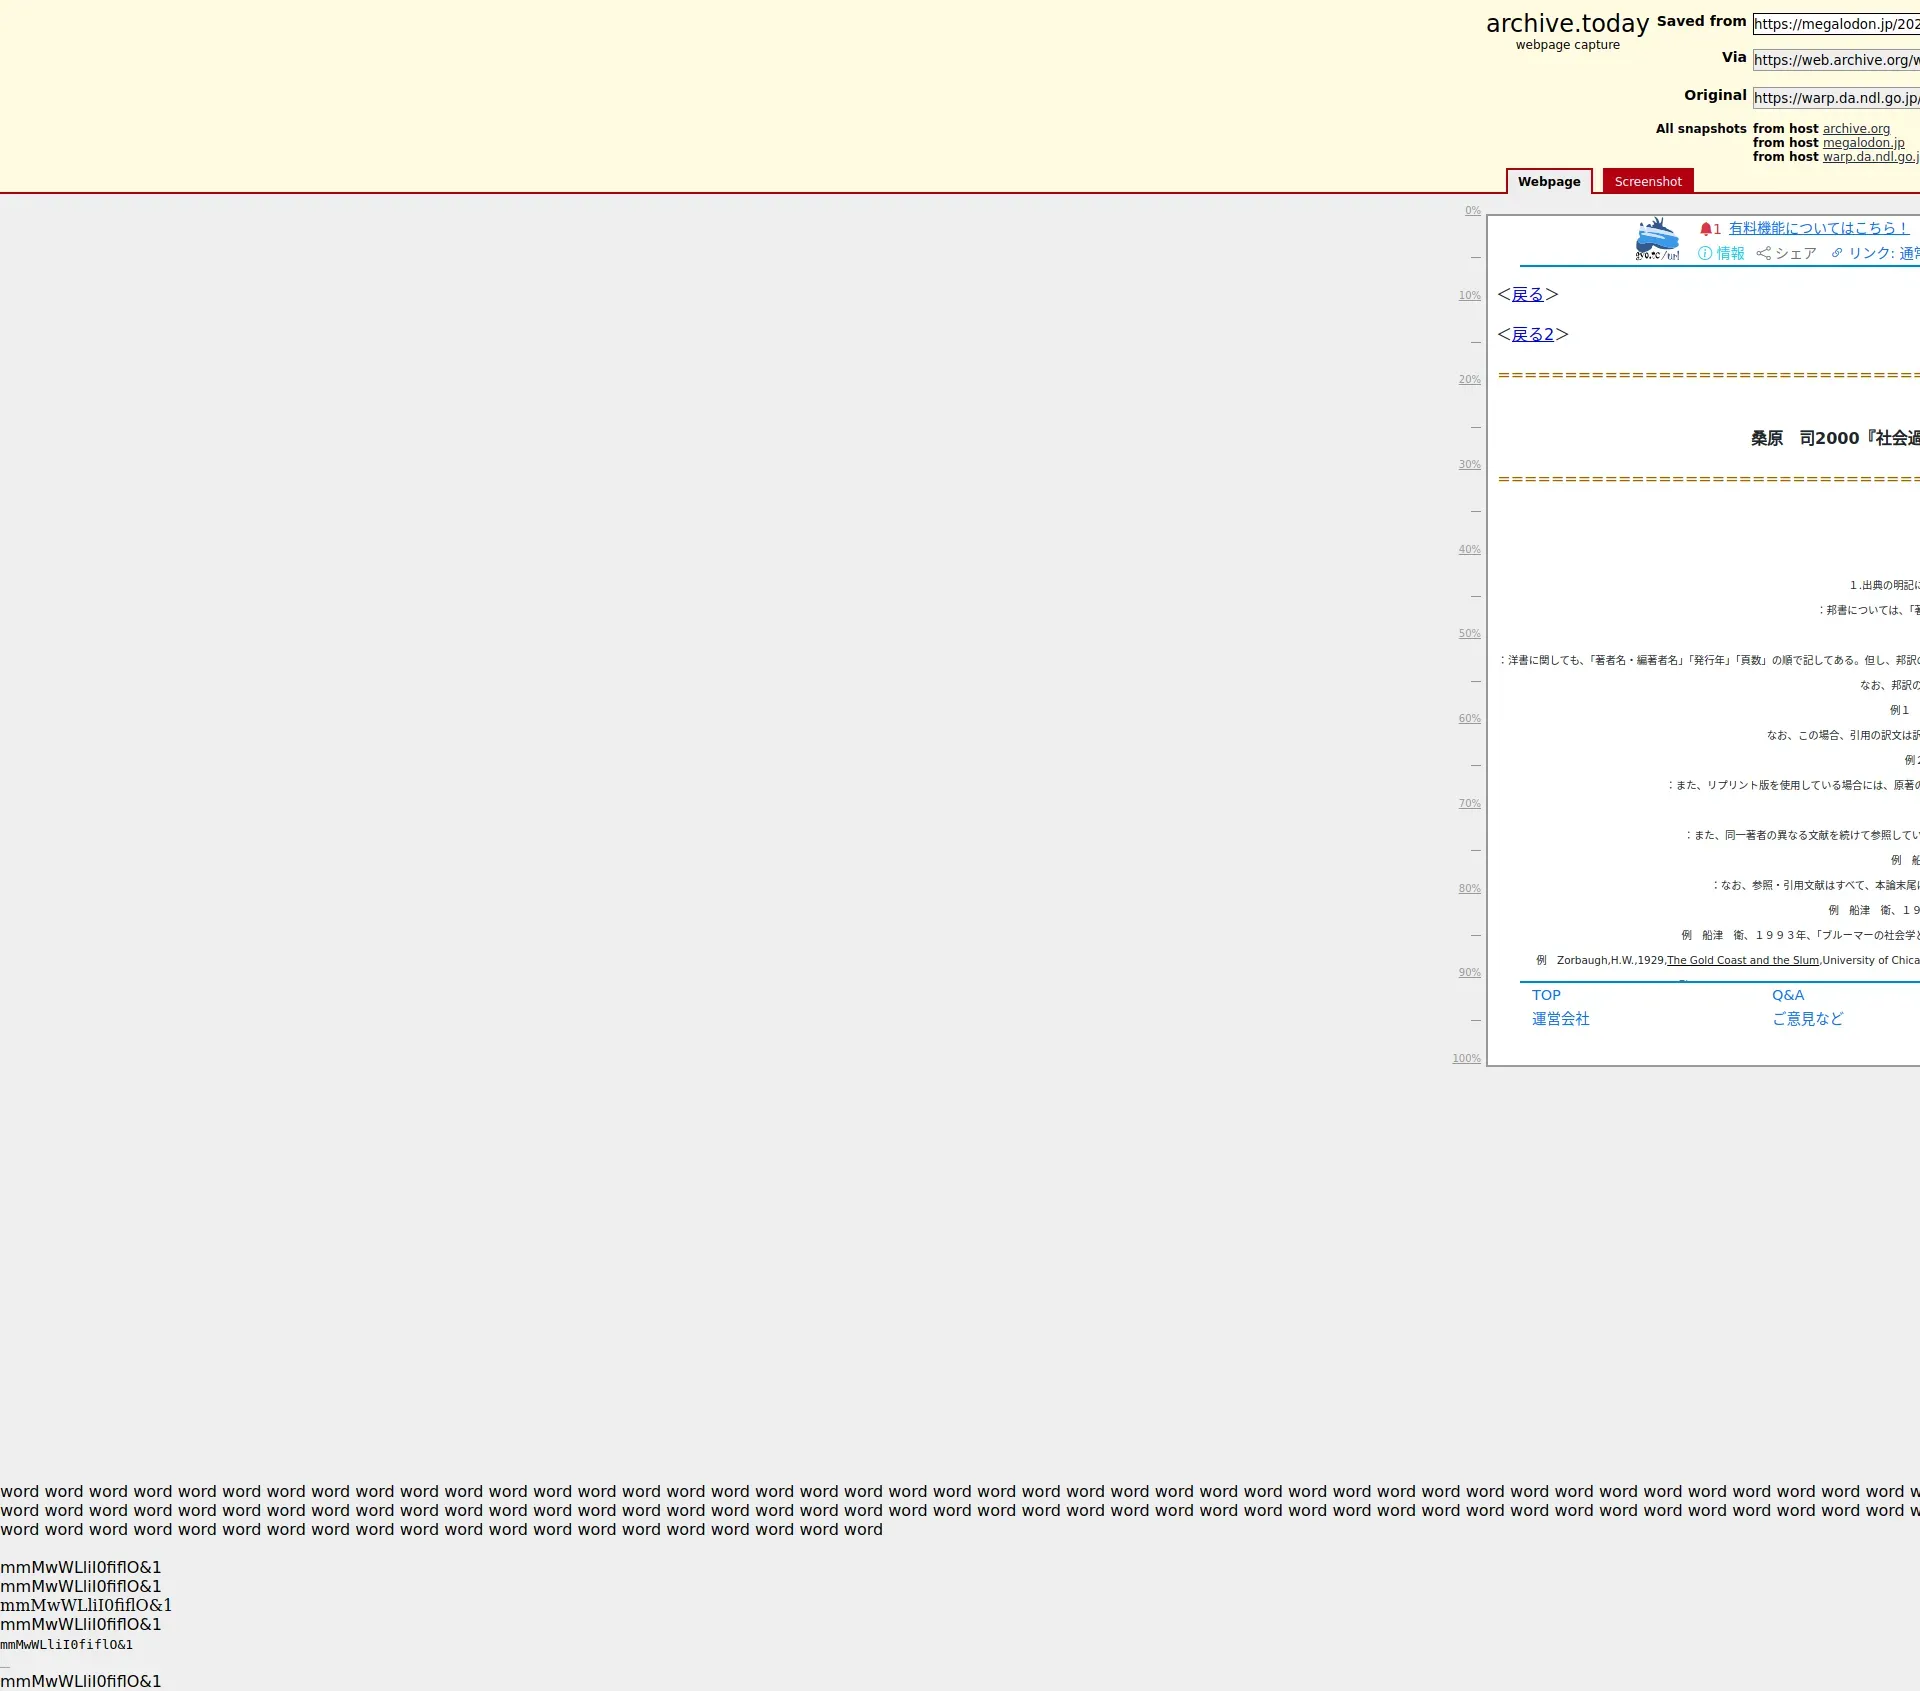The height and width of the screenshot is (1691, 1920).
Task: Open archive.org host snapshots link
Action: click(1856, 129)
